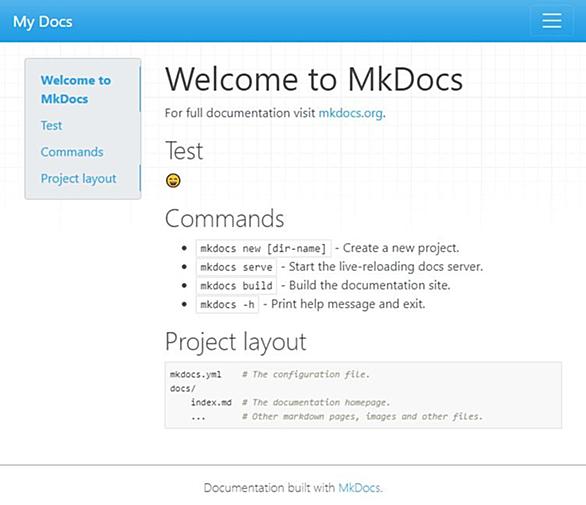Click the Test section heading
The image size is (586, 505).
tap(184, 151)
